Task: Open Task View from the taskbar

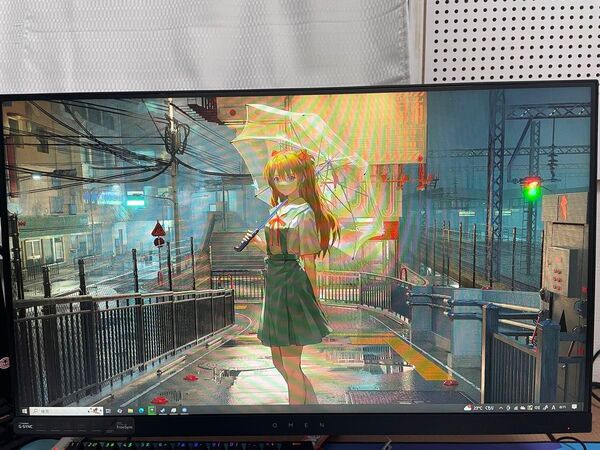Action: 108,411
